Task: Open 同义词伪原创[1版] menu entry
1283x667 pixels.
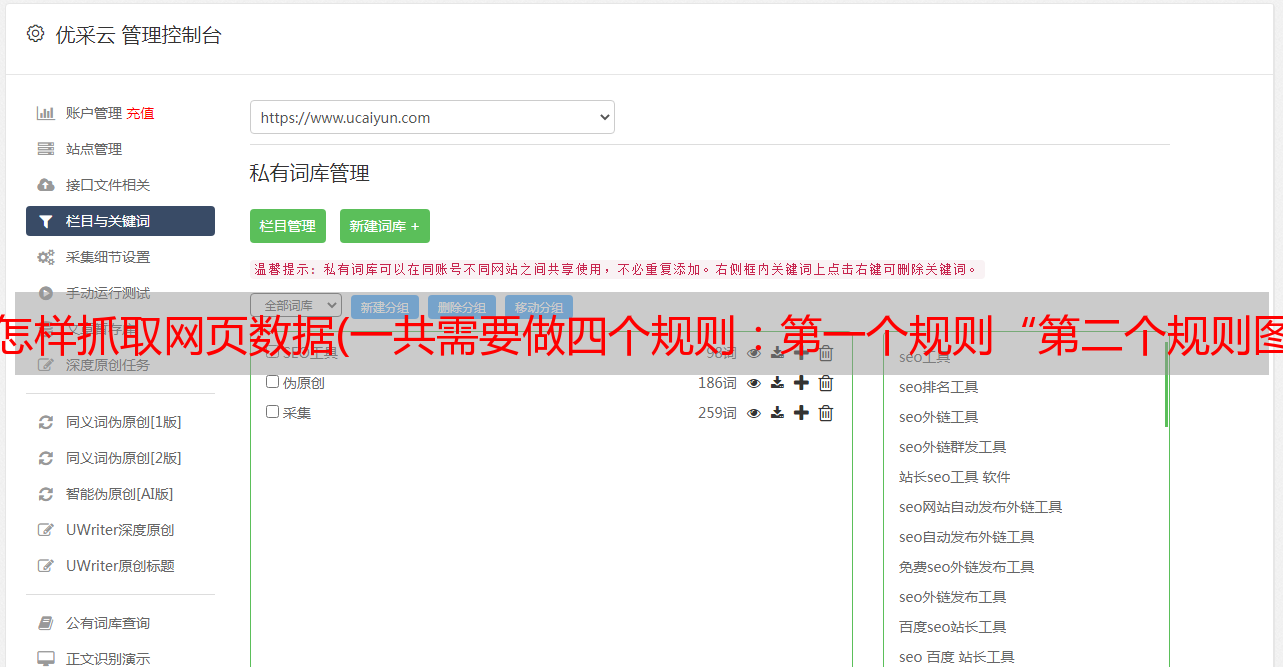Action: (124, 422)
